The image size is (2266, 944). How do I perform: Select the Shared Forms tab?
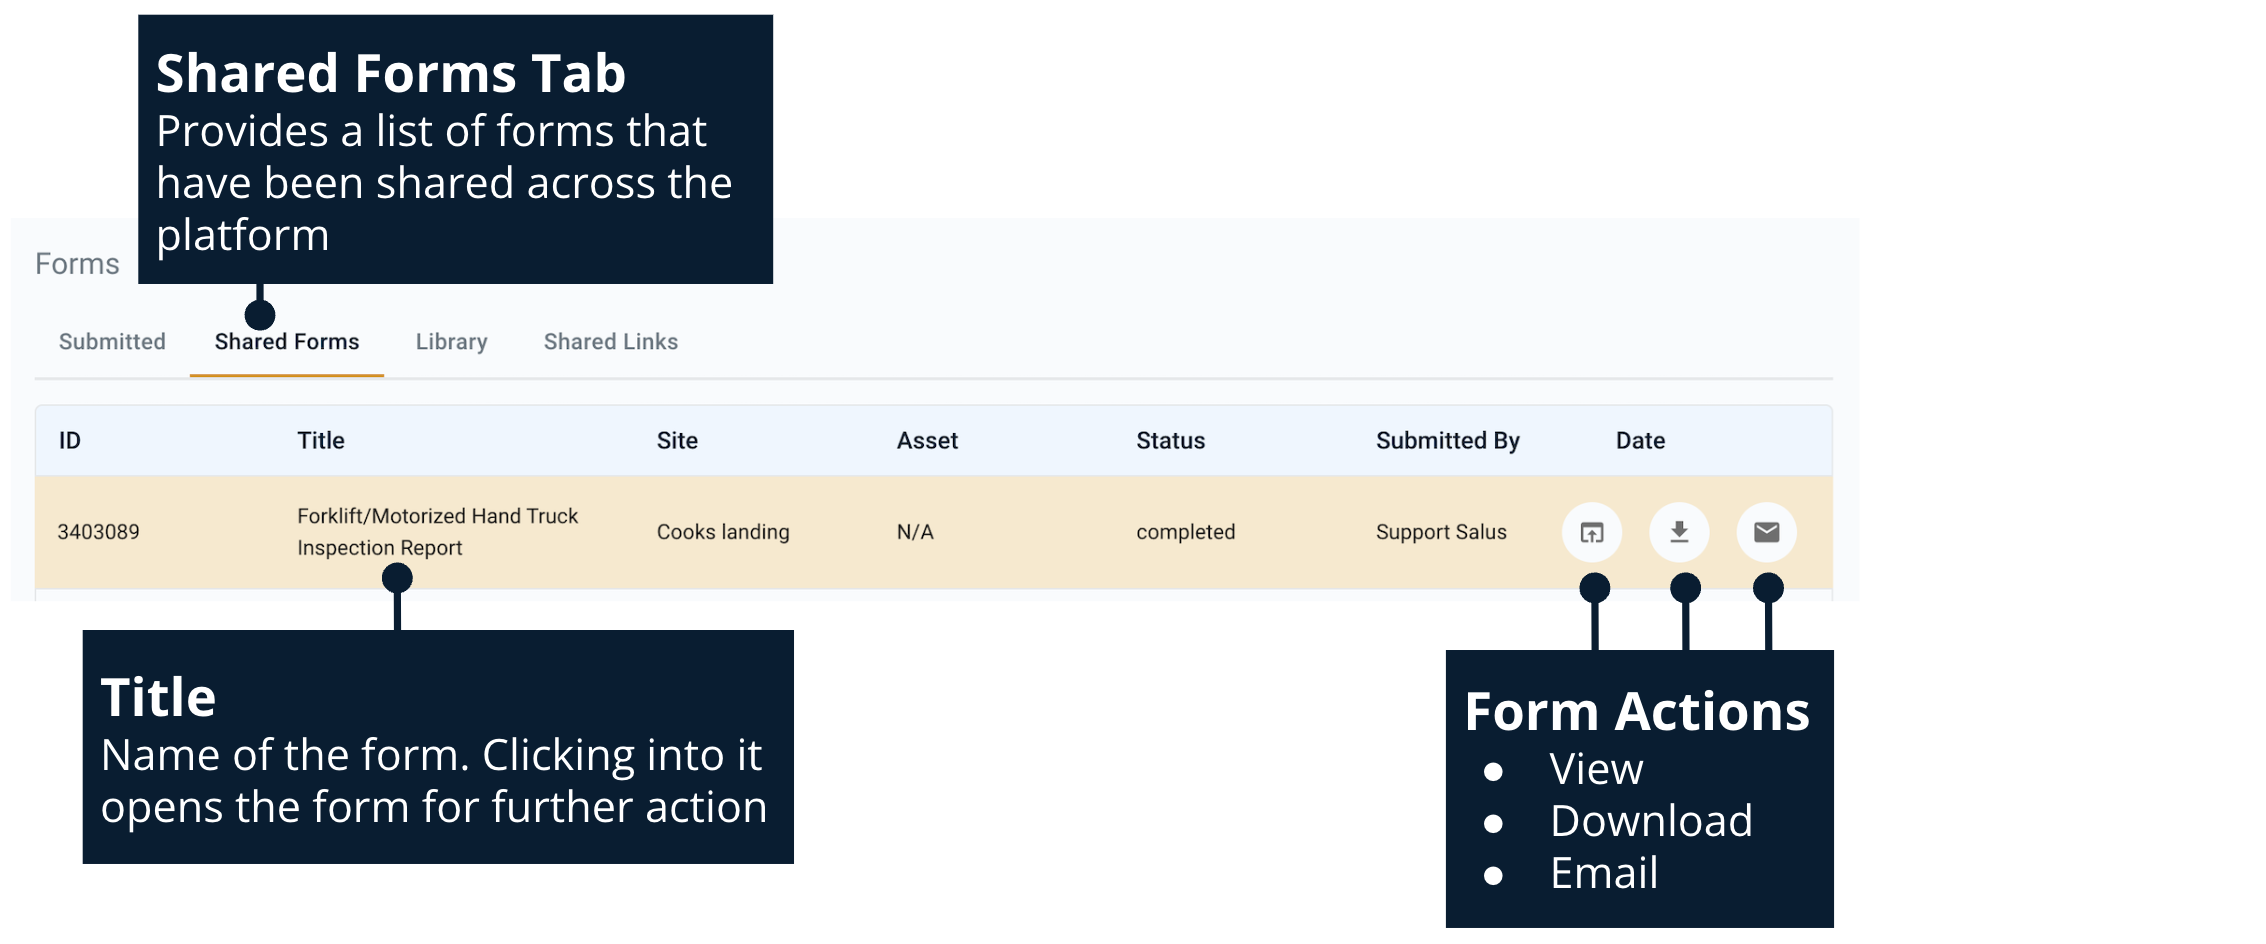(x=287, y=342)
